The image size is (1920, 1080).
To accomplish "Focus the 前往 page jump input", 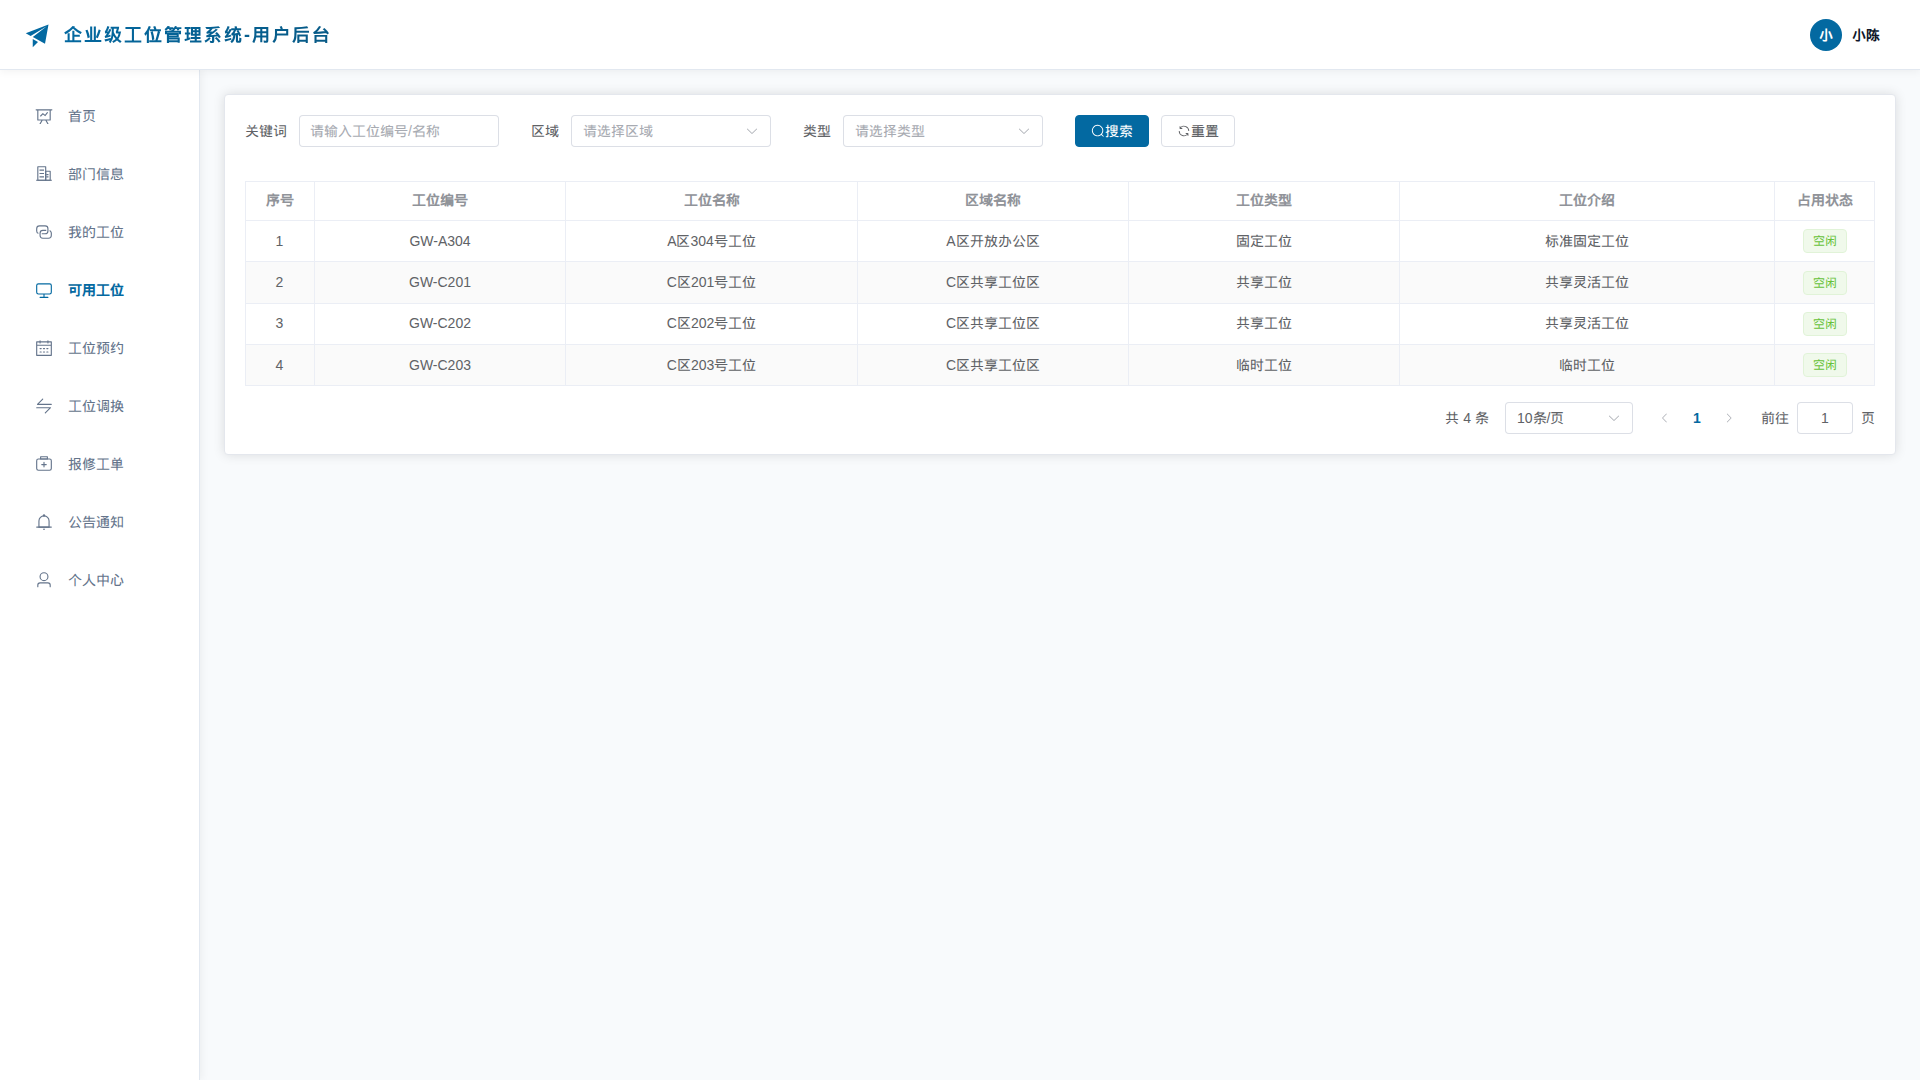I will [1825, 418].
